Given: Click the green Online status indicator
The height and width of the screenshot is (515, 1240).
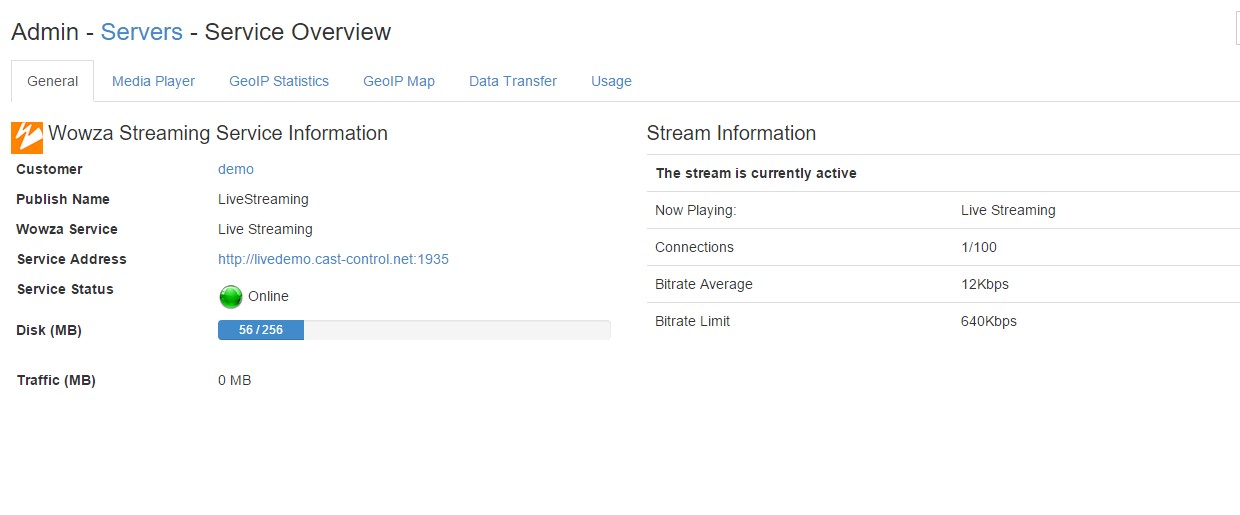Looking at the screenshot, I should point(231,297).
